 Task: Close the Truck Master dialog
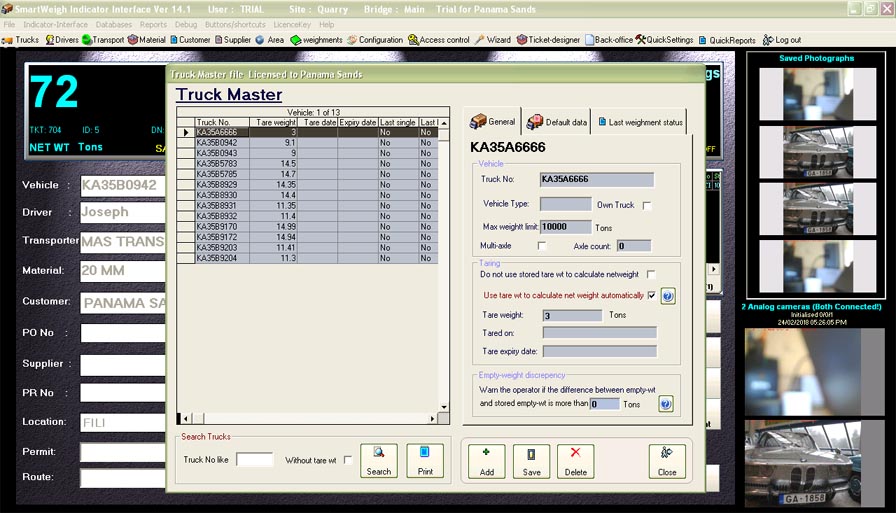(x=667, y=461)
